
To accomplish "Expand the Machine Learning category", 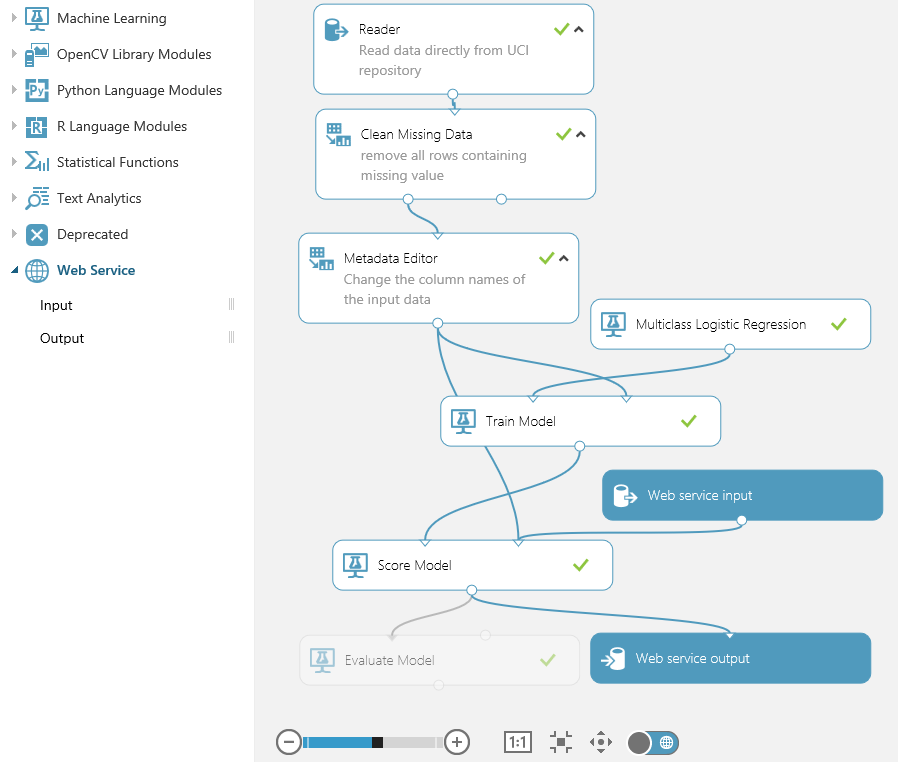I will click(x=14, y=18).
